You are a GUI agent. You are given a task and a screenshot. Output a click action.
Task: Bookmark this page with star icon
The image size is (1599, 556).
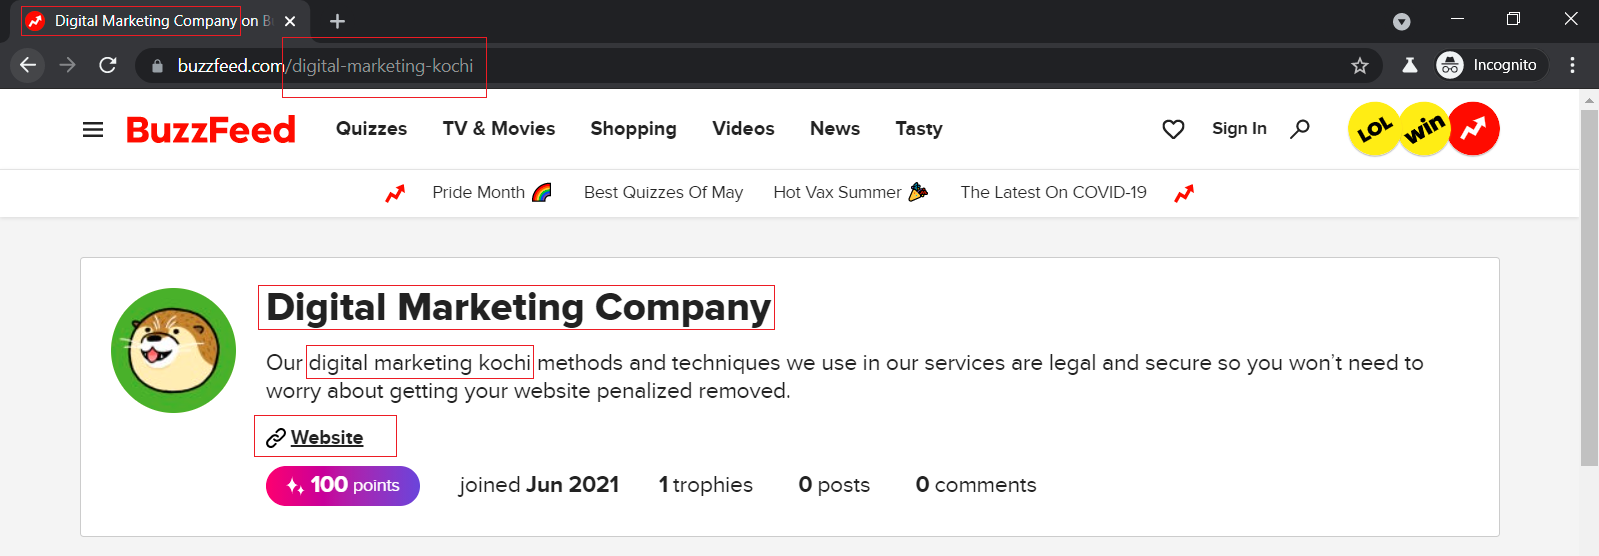tap(1360, 66)
